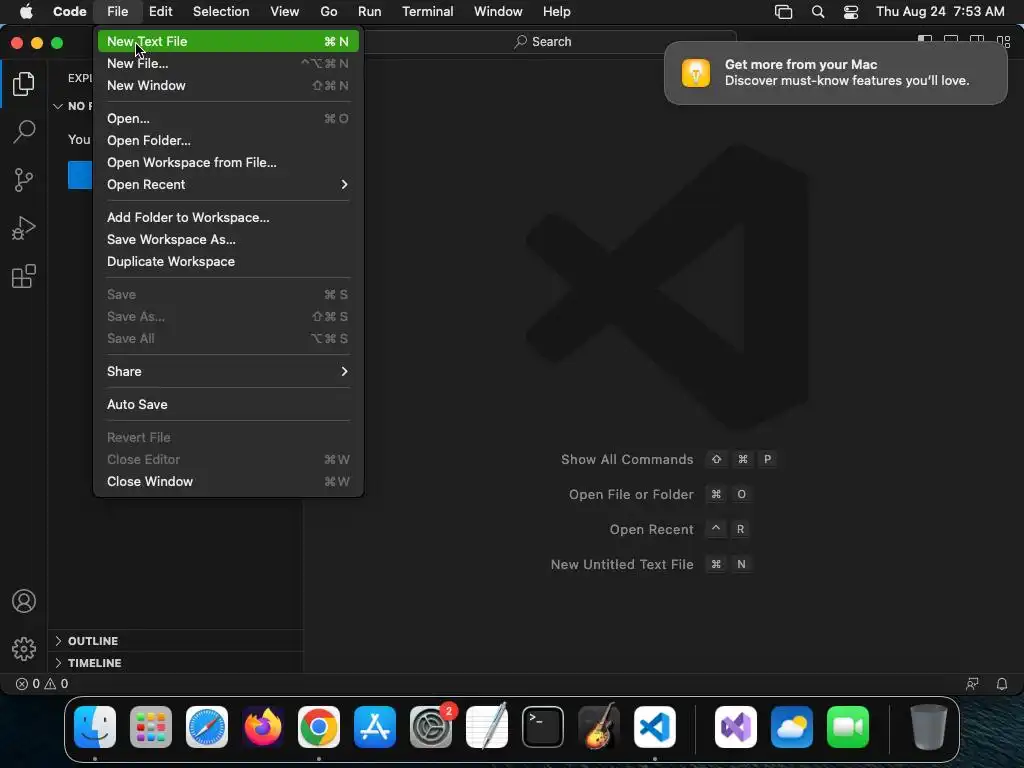Screen dimensions: 1024x768
Task: Choose Open Folder... menu item
Action: 228,140
